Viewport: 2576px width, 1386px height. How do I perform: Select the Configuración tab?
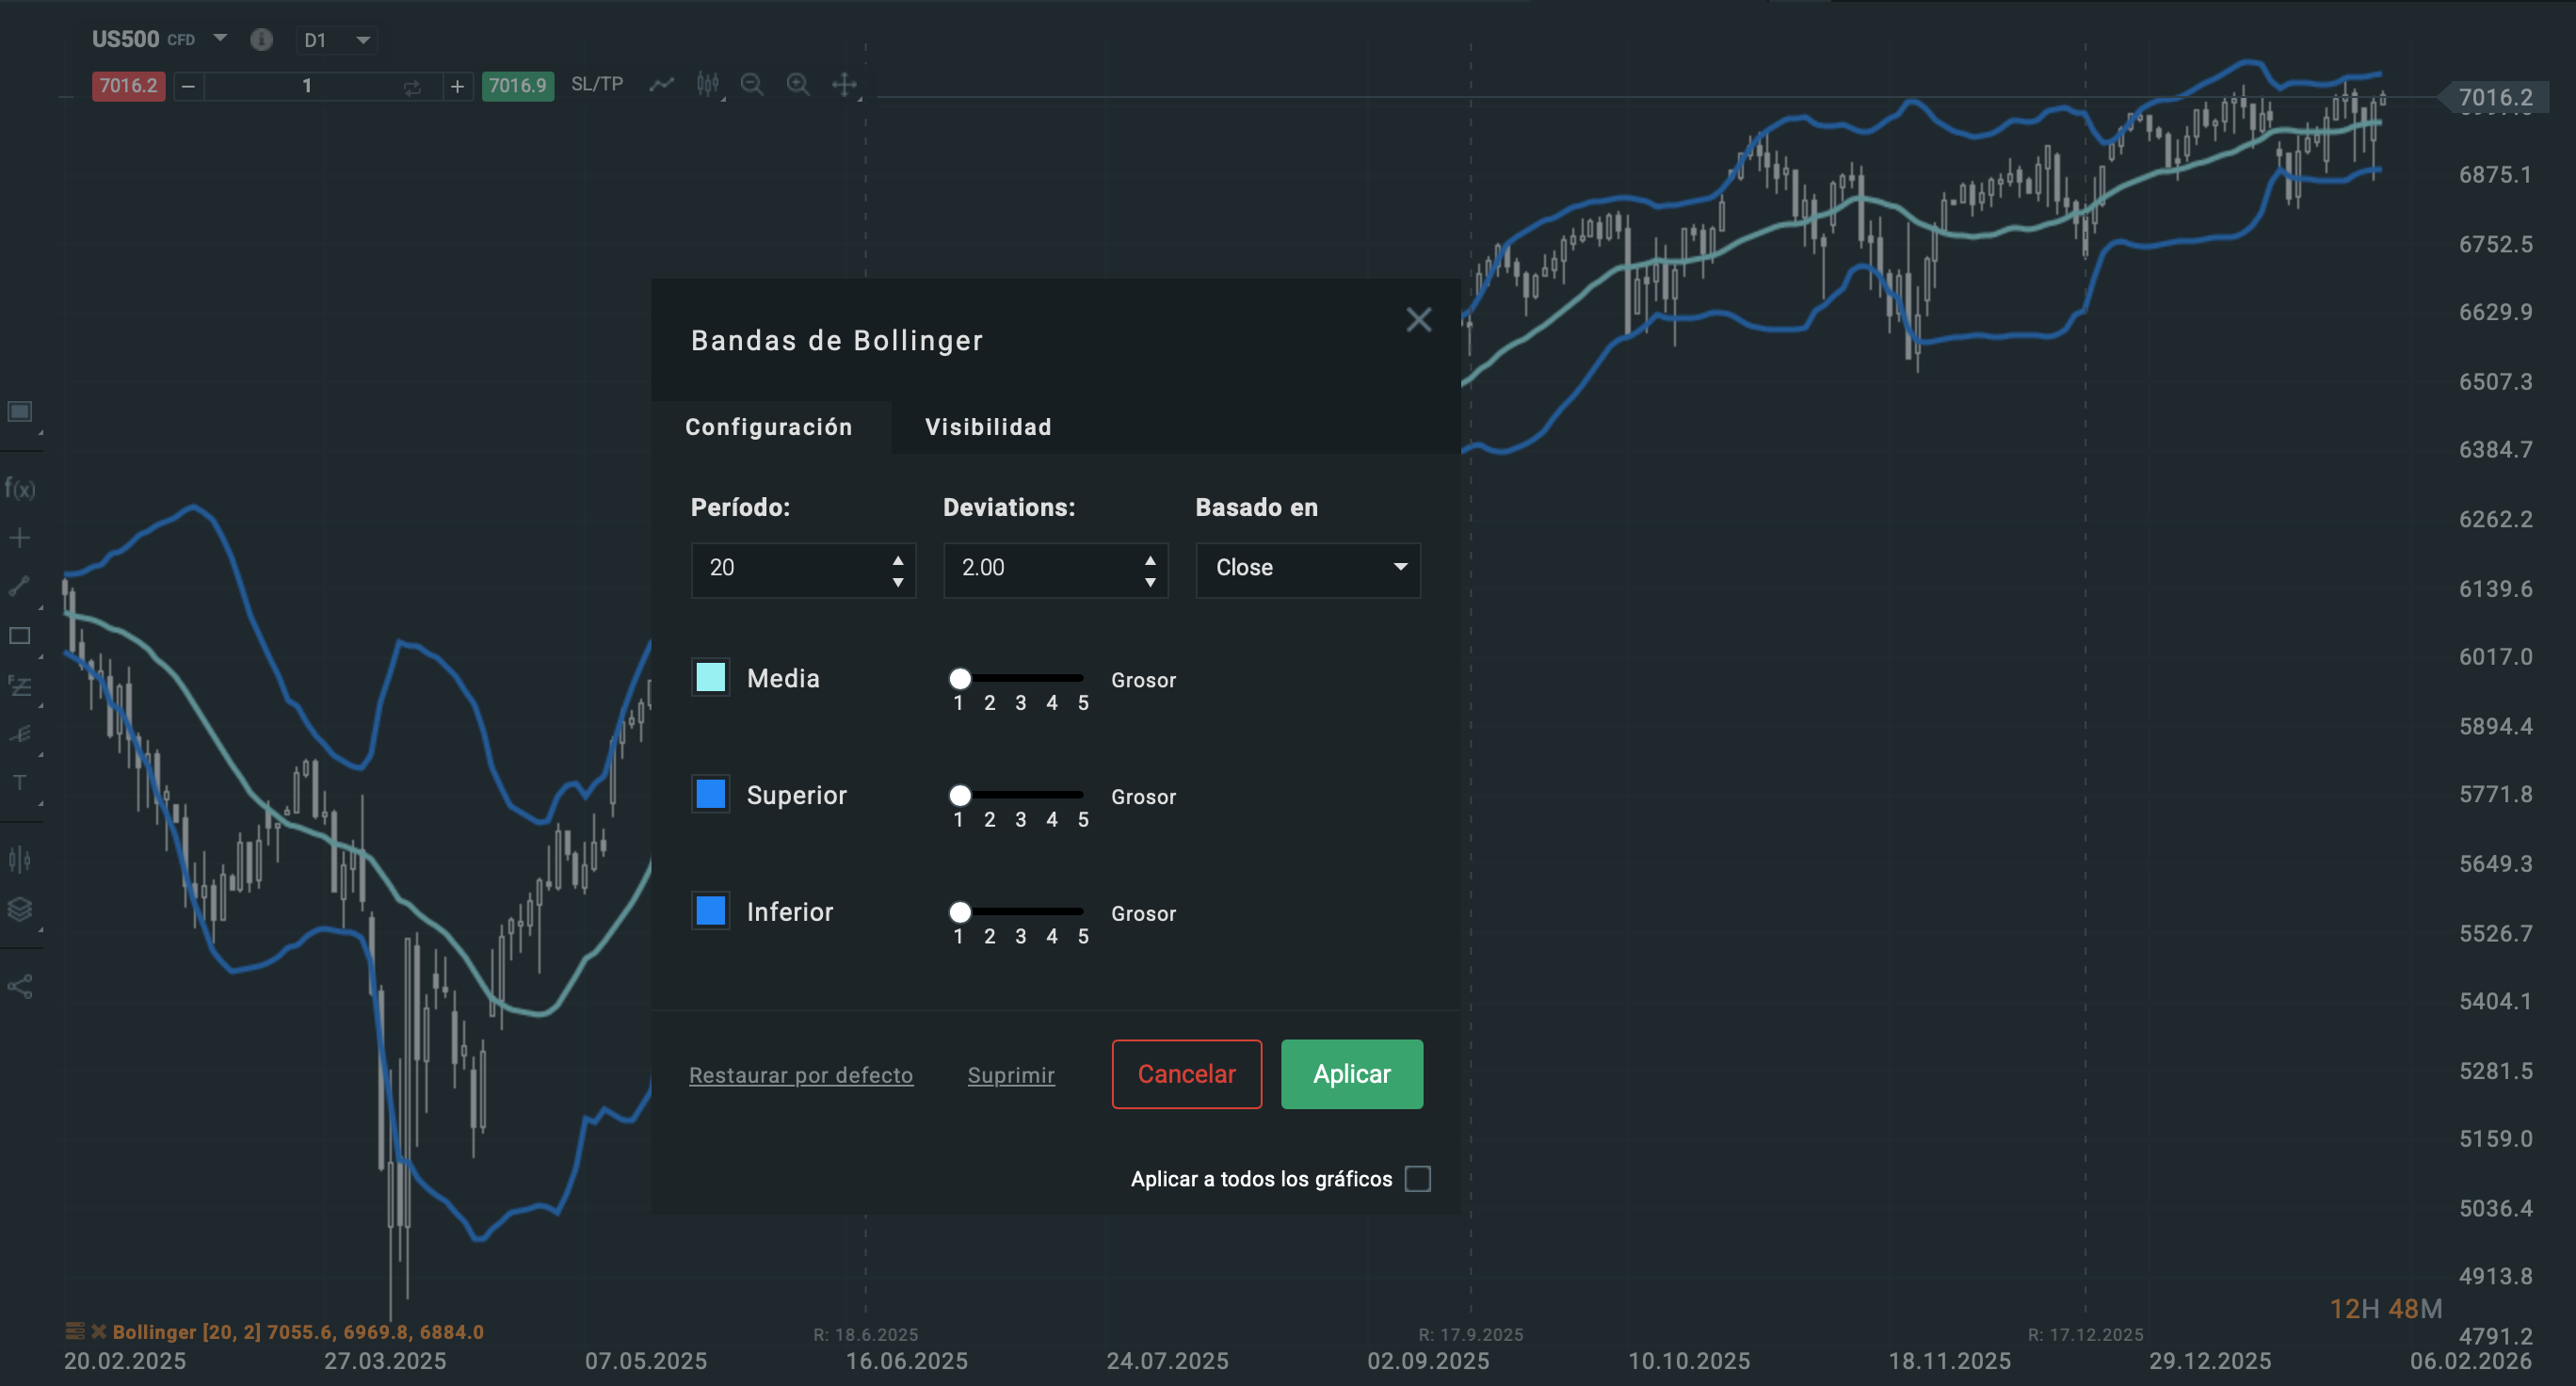tap(769, 427)
